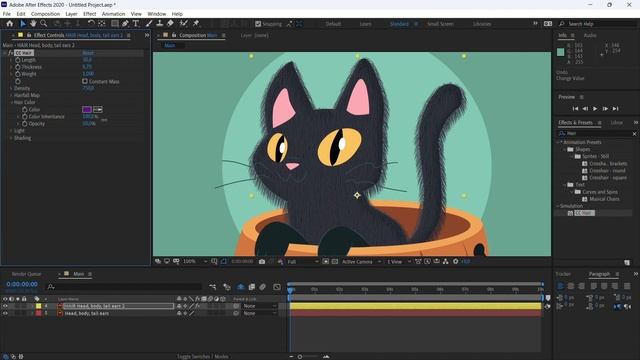Open the Composition menu
The width and height of the screenshot is (640, 360).
pyautogui.click(x=45, y=14)
